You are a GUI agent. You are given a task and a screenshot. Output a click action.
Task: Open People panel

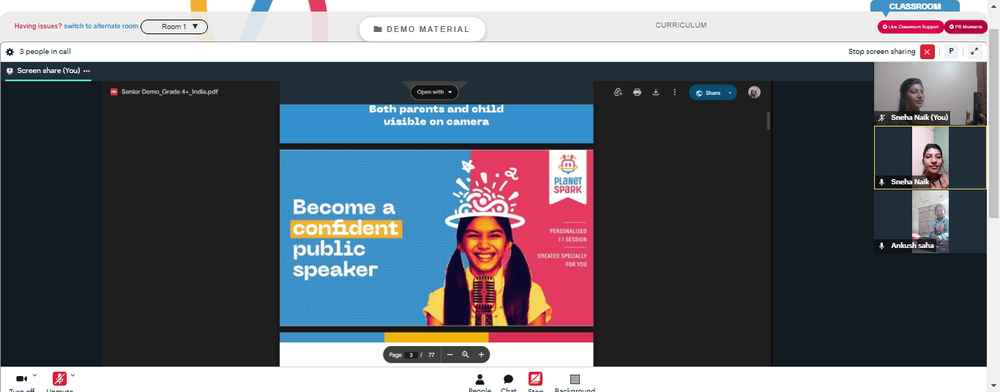click(480, 381)
